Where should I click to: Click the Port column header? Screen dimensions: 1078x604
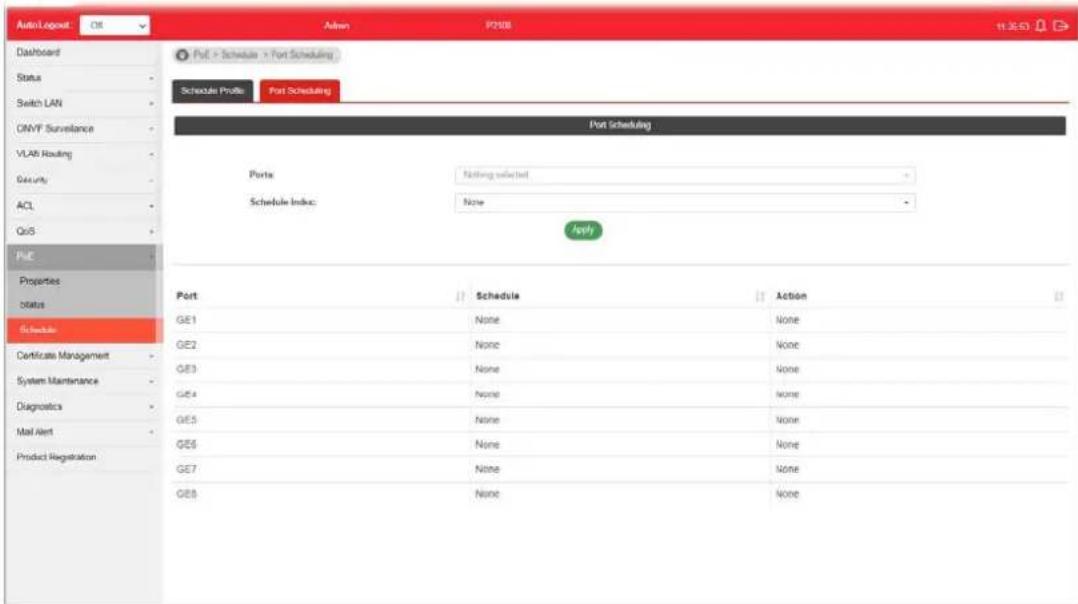pyautogui.click(x=187, y=296)
